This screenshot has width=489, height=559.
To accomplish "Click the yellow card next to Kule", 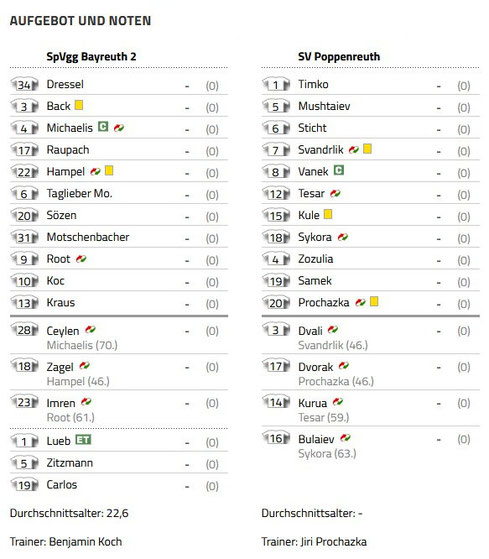I will tap(328, 214).
